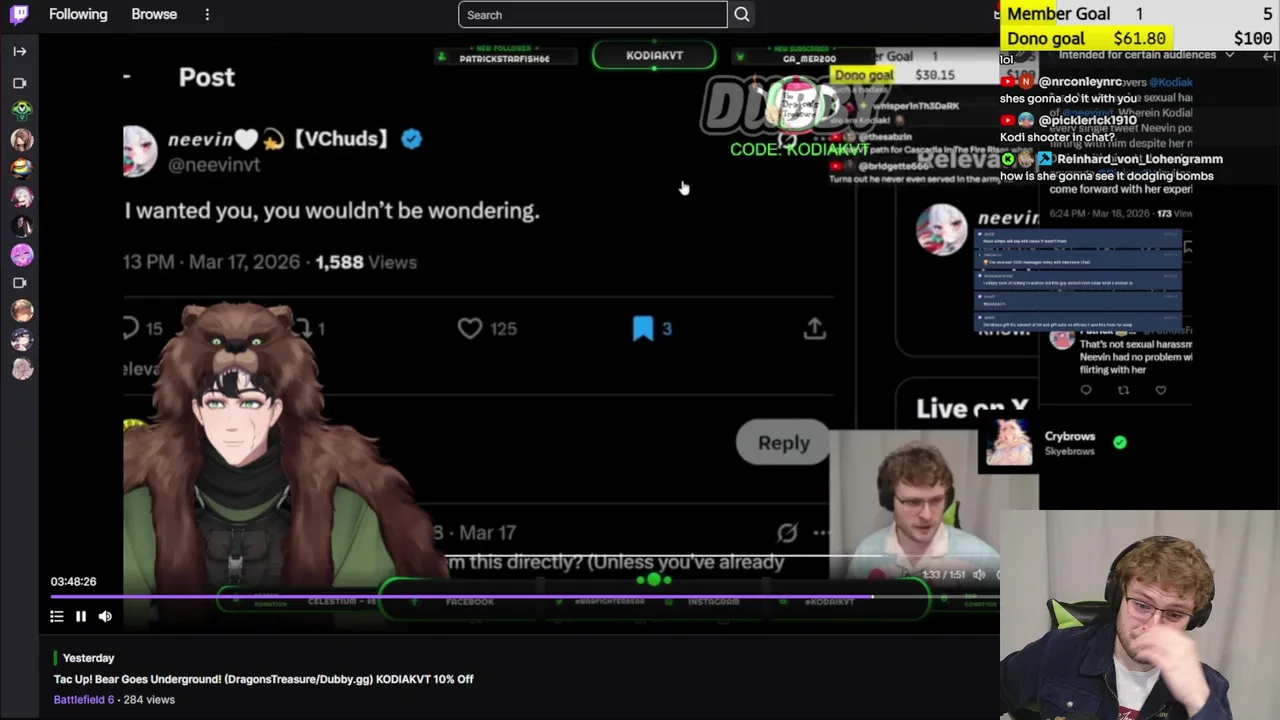Click the Post heading text
This screenshot has height=720, width=1280.
pos(207,78)
